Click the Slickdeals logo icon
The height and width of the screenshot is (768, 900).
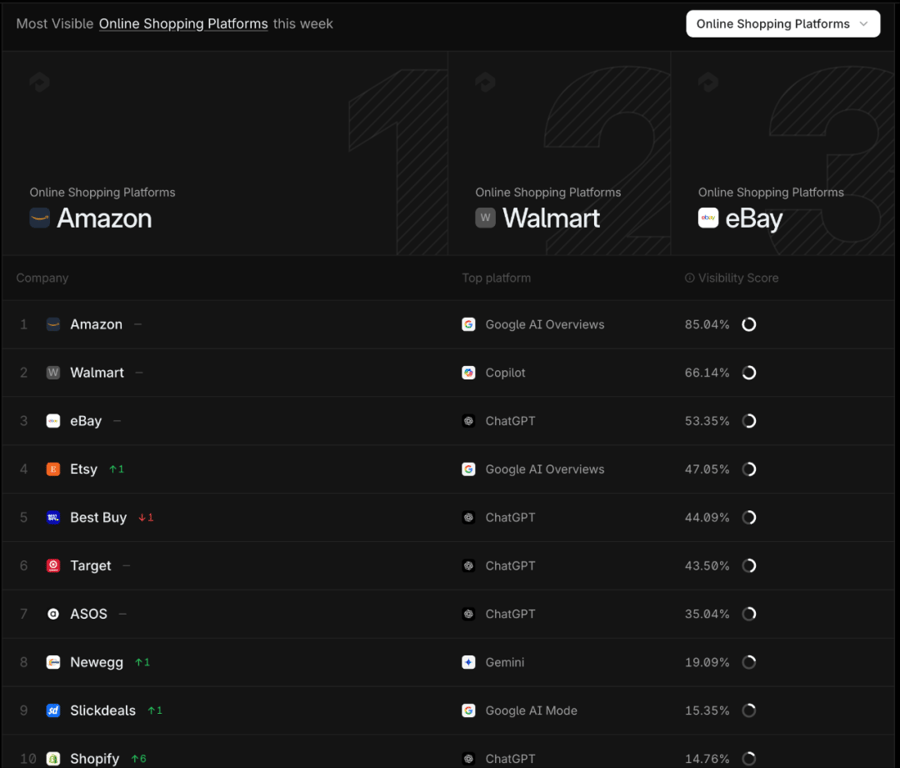pos(53,711)
